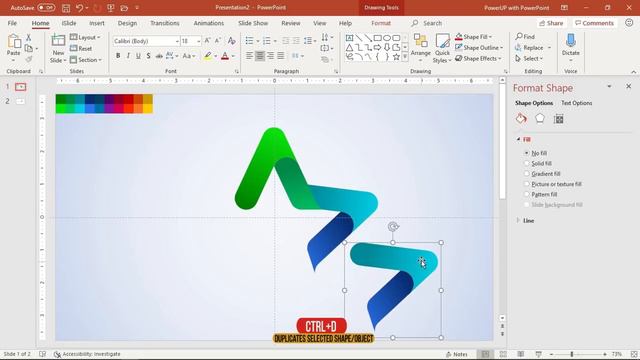Align text left

click(249, 56)
